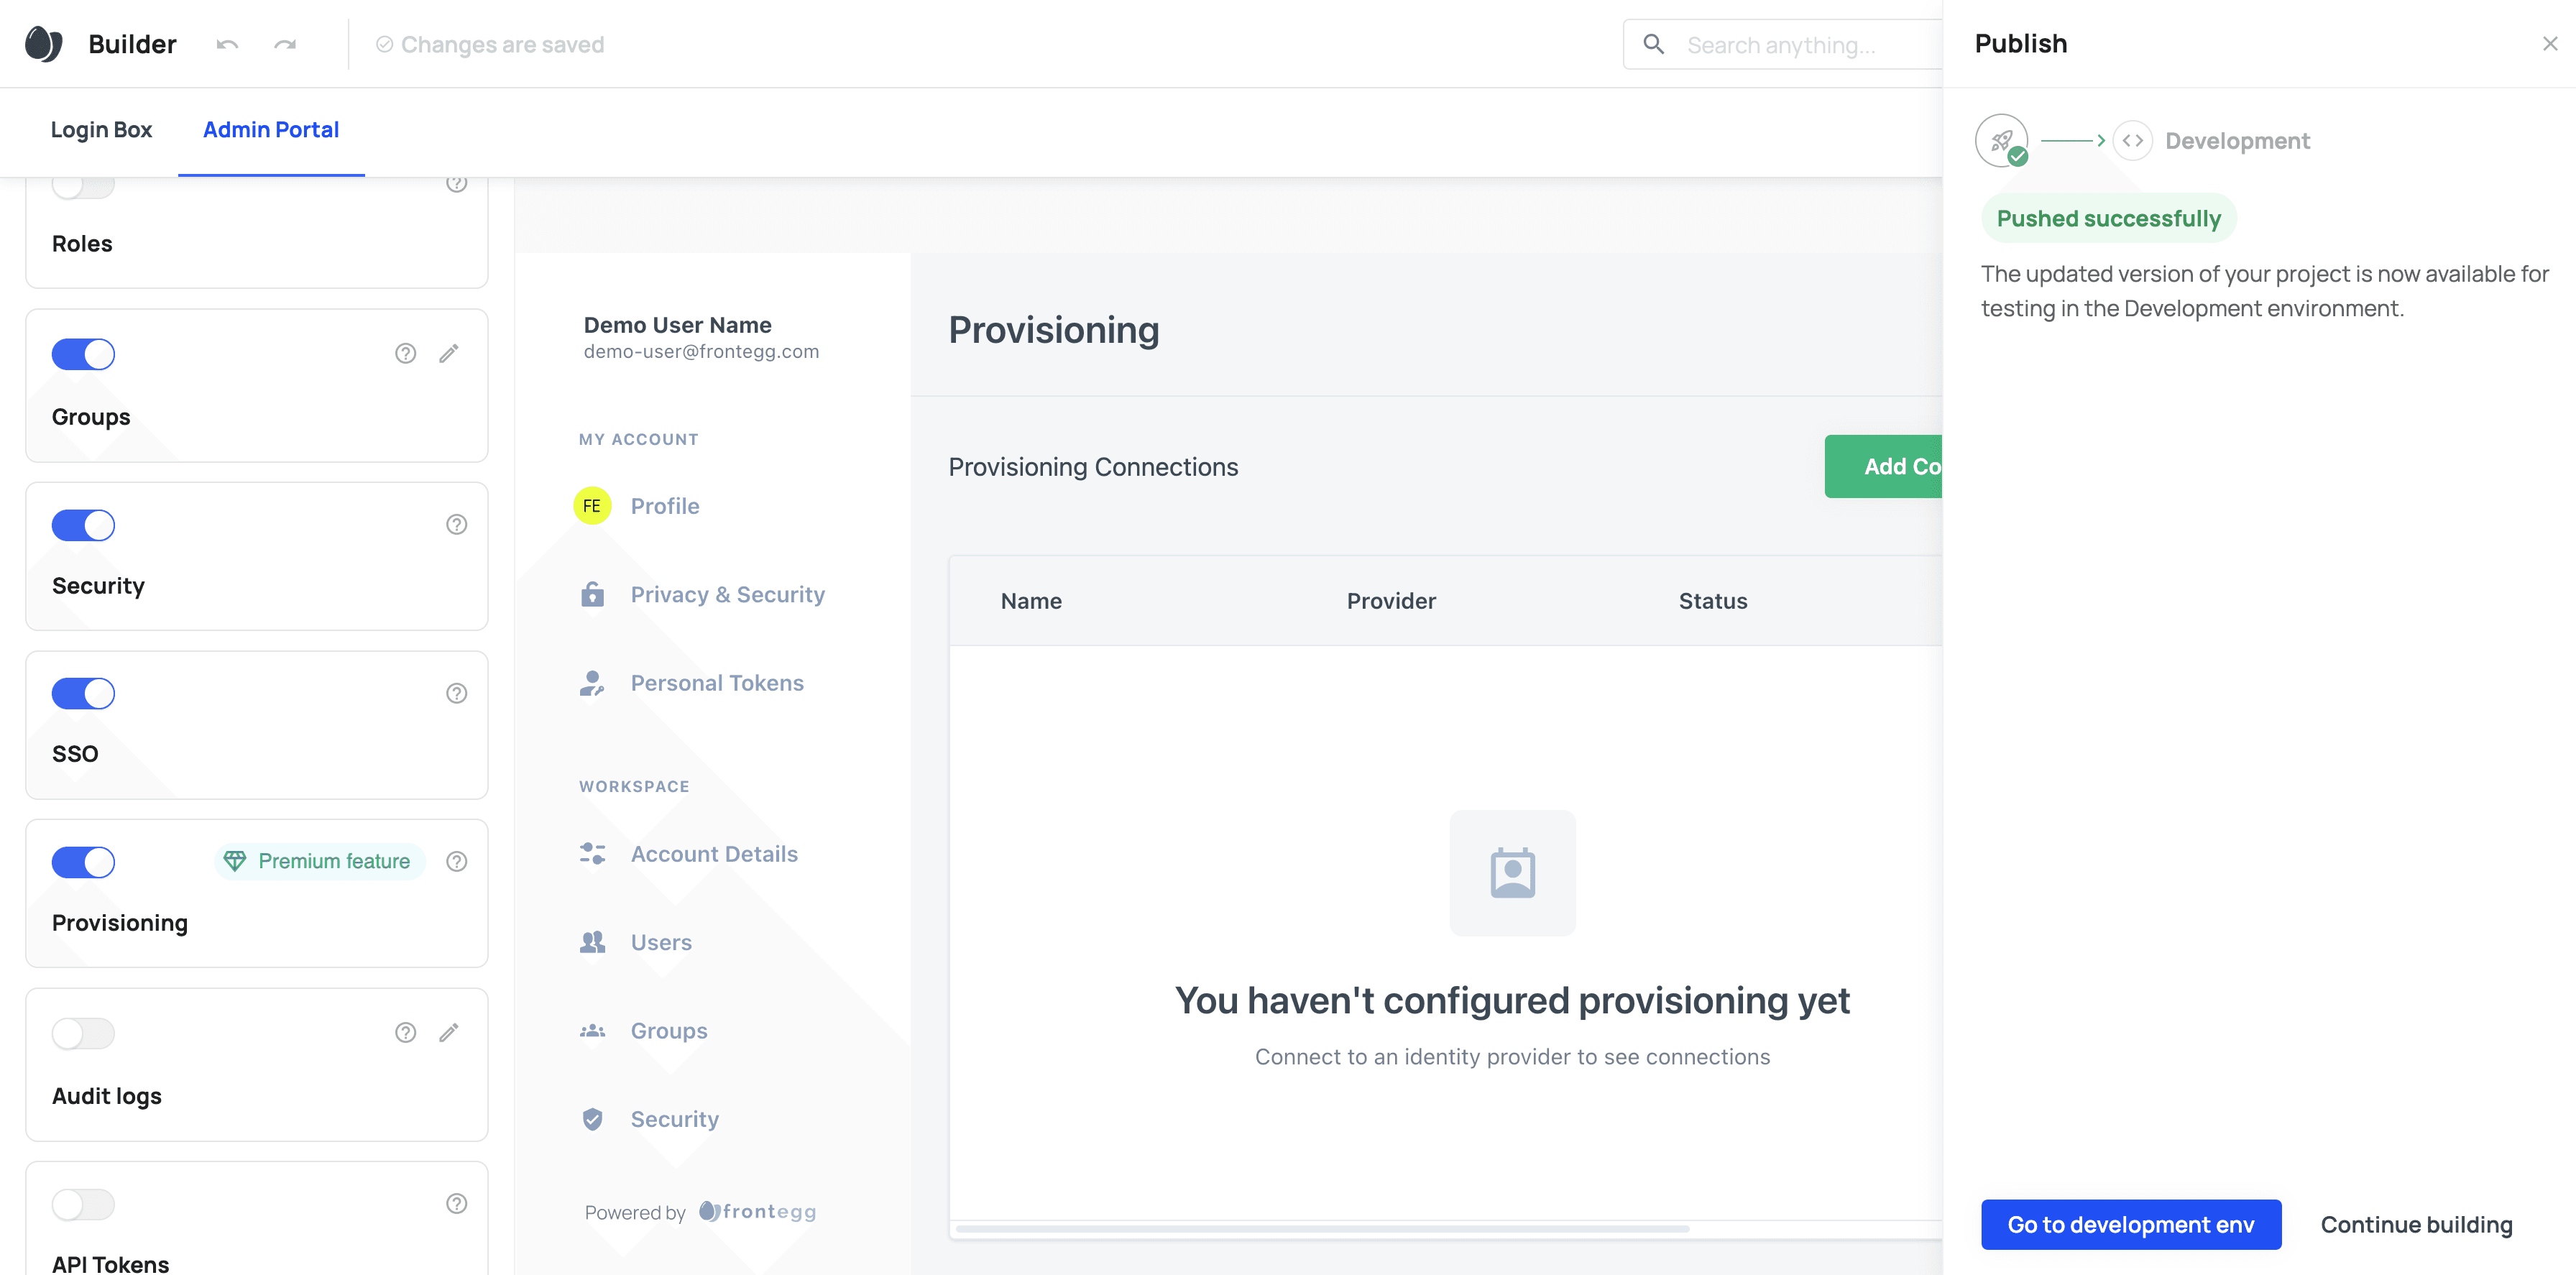
Task: Click the Search anything input field
Action: 1782,44
